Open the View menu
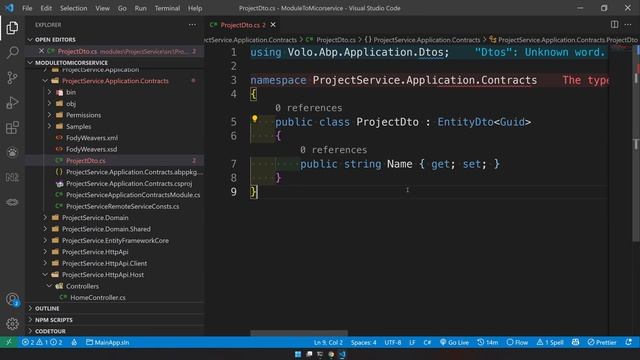 click(x=102, y=8)
